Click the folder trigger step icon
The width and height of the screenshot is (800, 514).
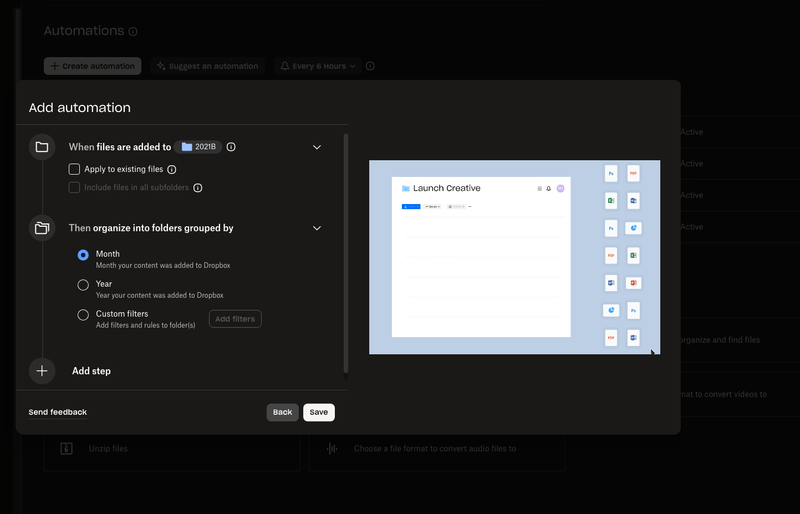tap(42, 147)
